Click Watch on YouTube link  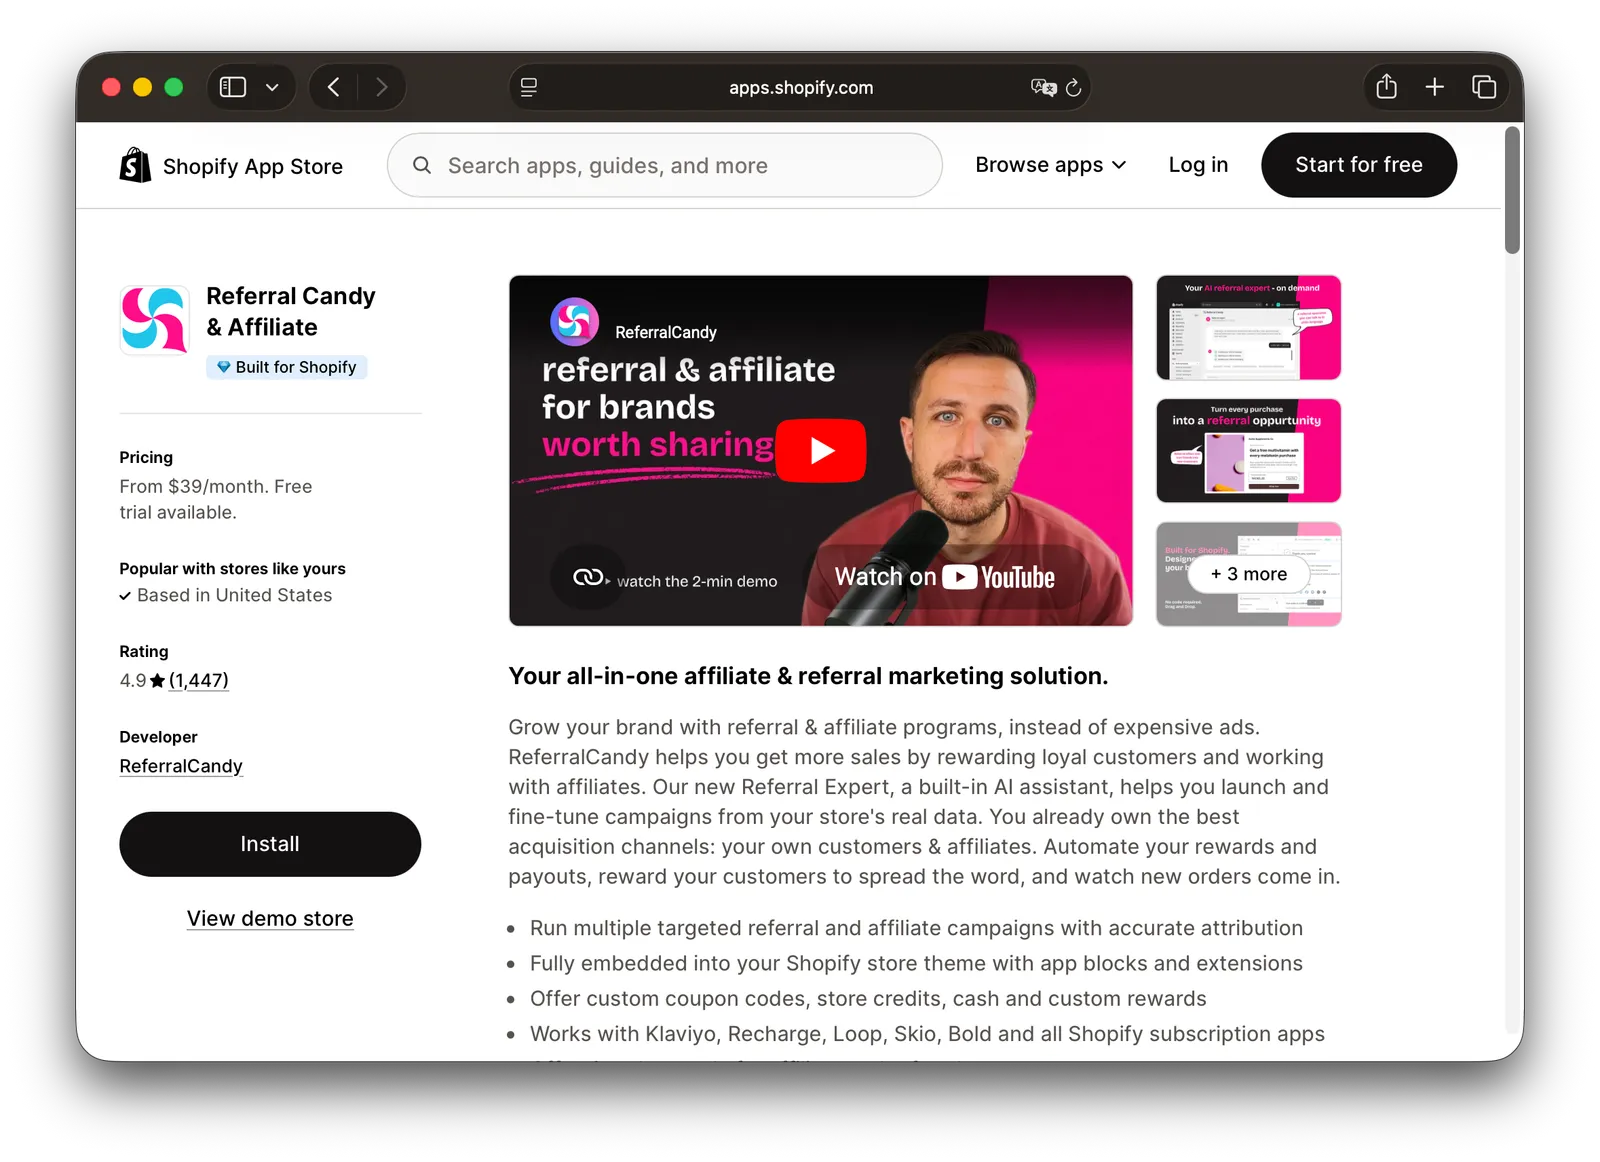point(945,577)
